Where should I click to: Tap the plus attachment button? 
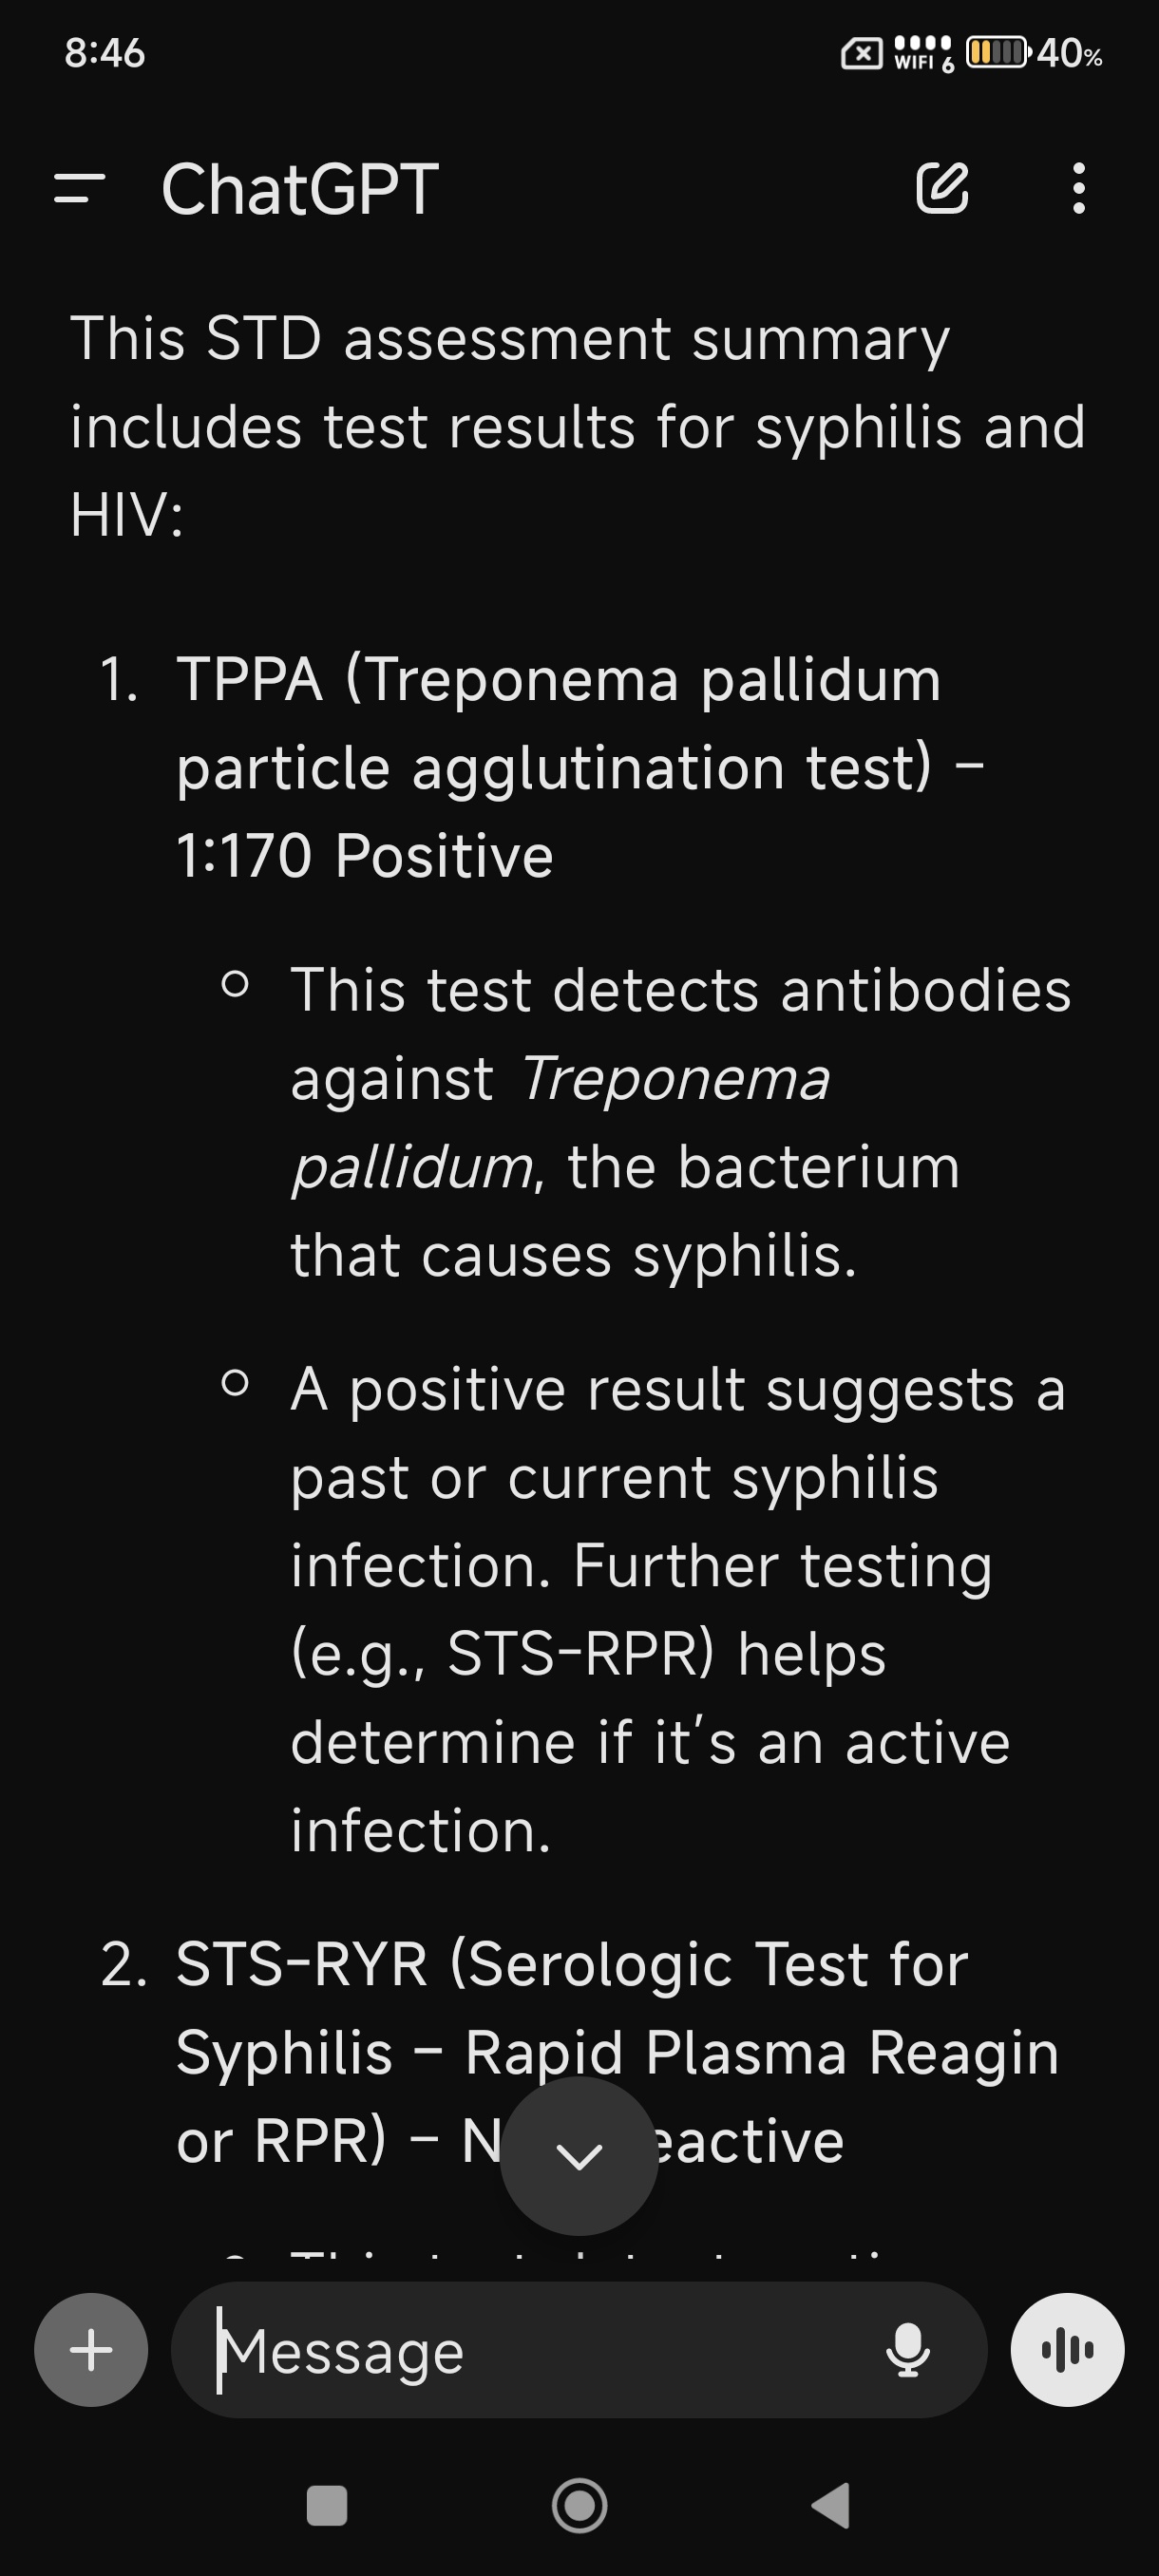click(91, 2350)
